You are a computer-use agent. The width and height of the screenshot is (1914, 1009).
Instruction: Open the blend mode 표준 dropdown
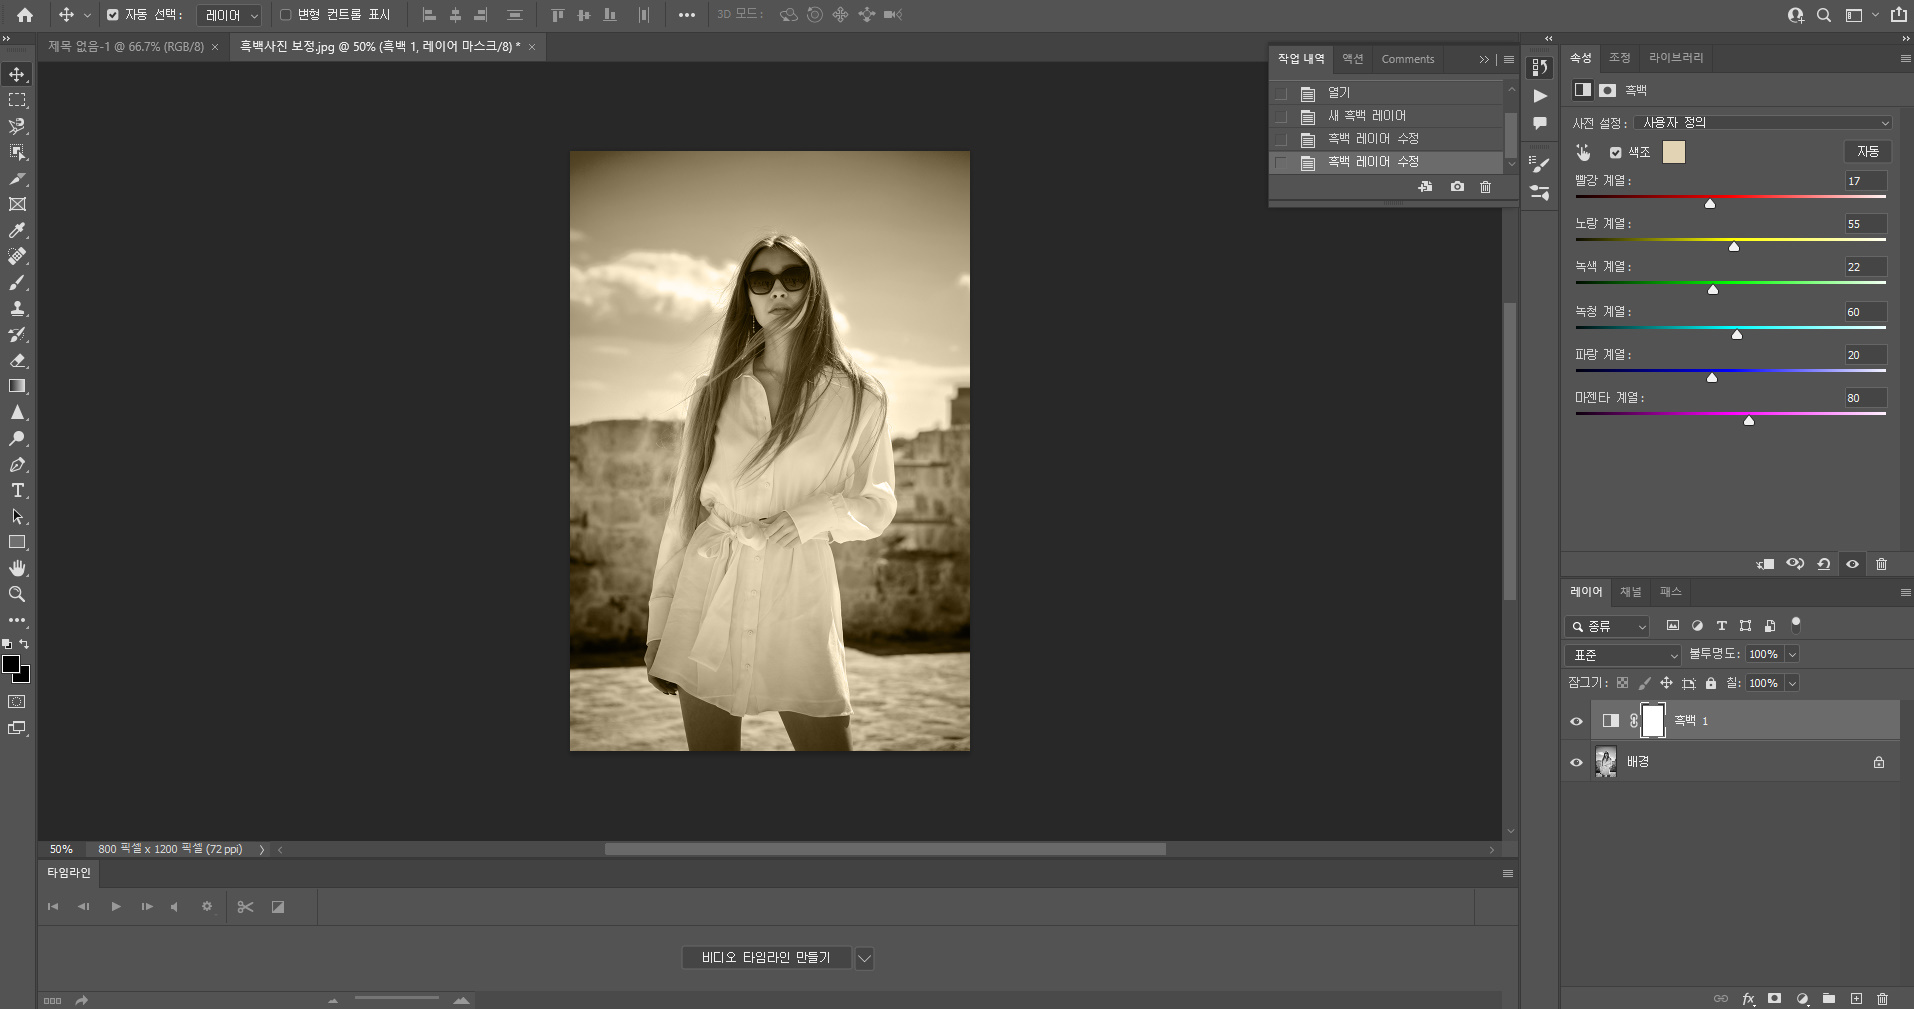[1623, 655]
